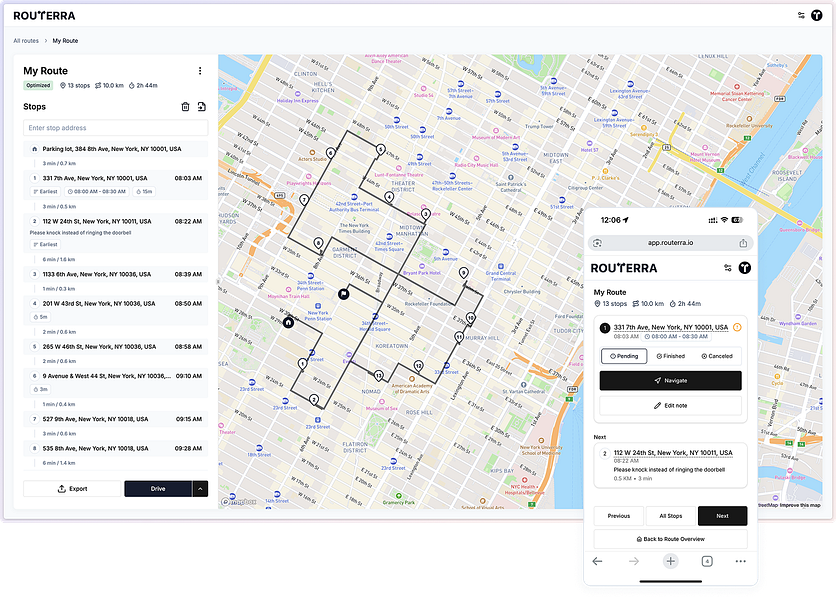Select stop 535 8th Ave in list
This screenshot has width=836, height=600.
(x=116, y=449)
